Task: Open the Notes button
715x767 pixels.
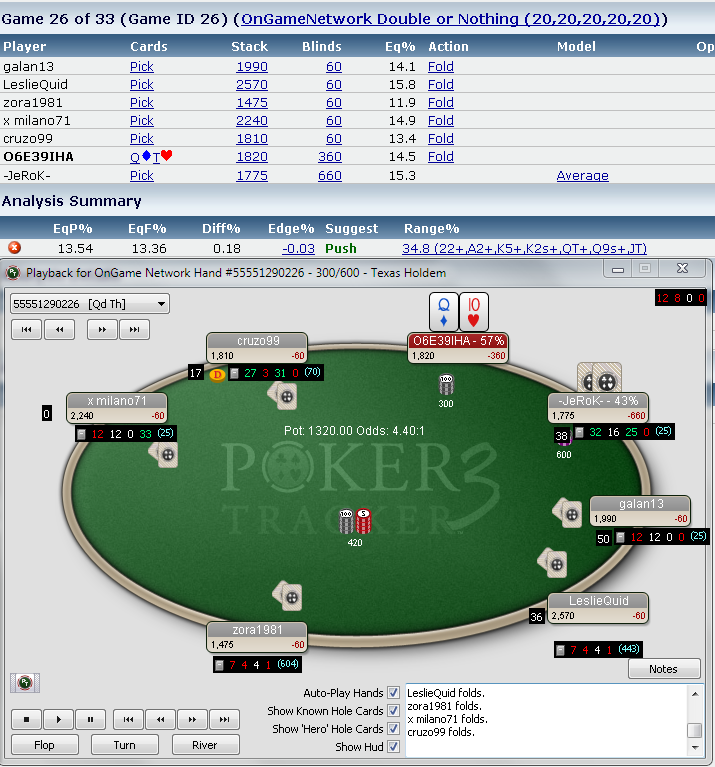Action: 663,669
